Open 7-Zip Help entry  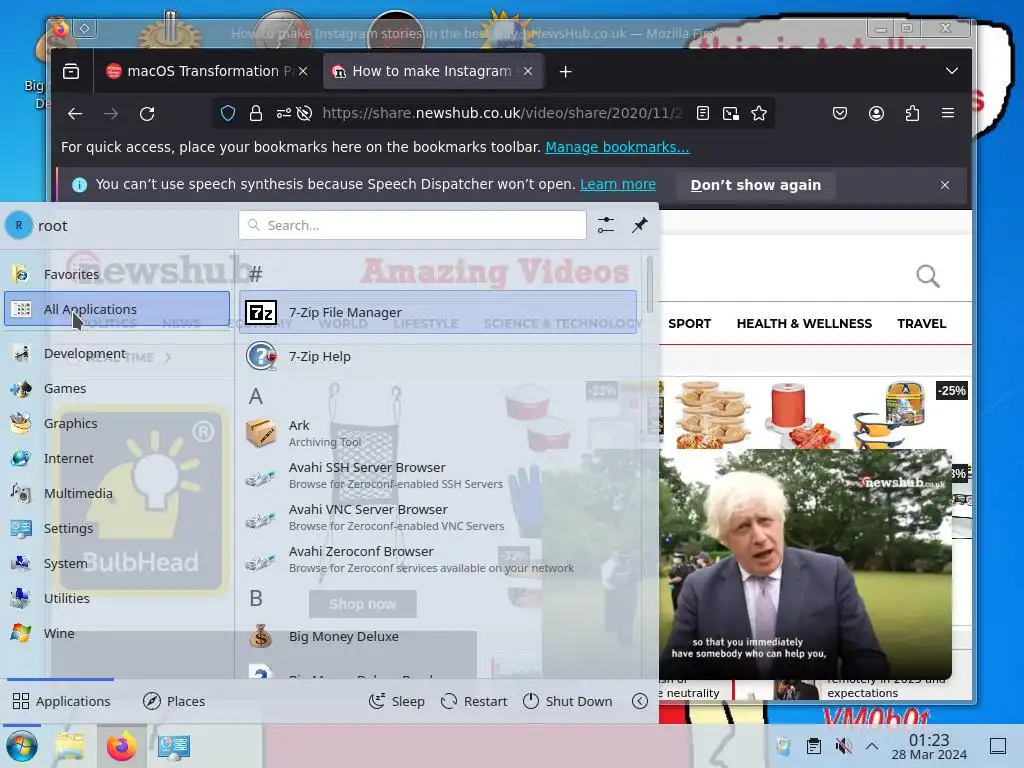[438, 357]
